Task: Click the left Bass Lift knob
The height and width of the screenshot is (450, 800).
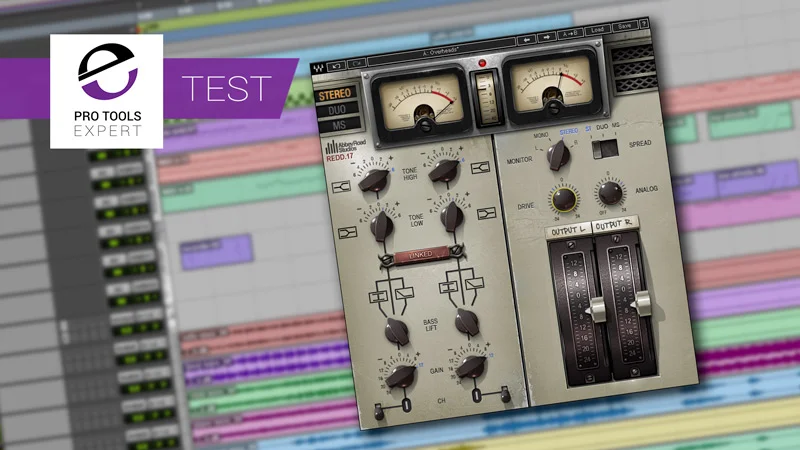Action: (396, 332)
